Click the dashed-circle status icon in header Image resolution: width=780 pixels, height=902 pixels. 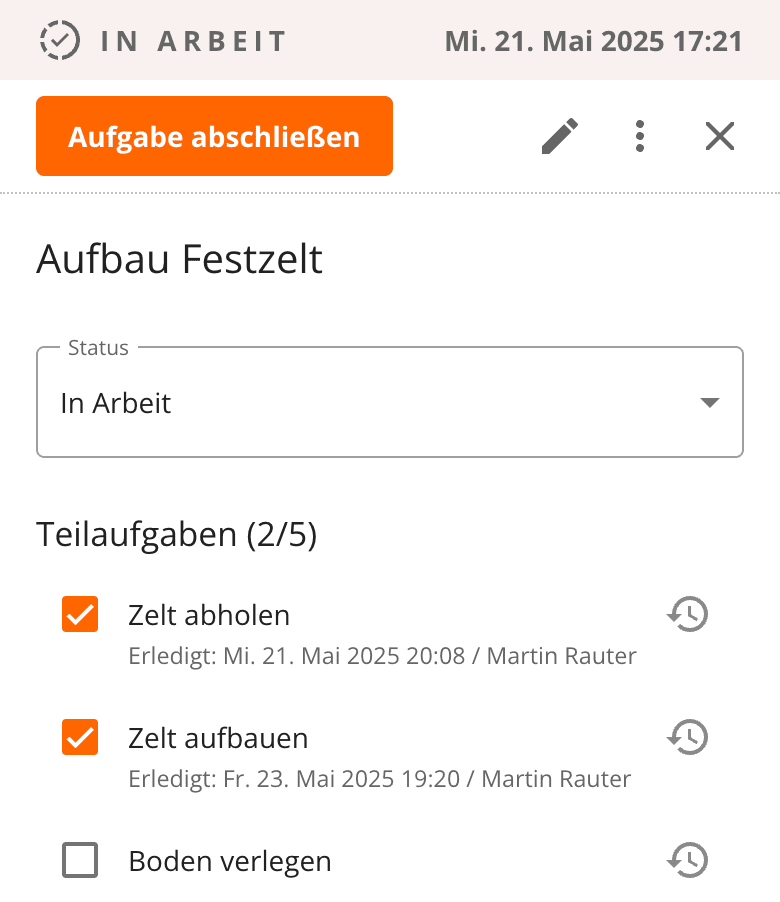click(x=59, y=40)
